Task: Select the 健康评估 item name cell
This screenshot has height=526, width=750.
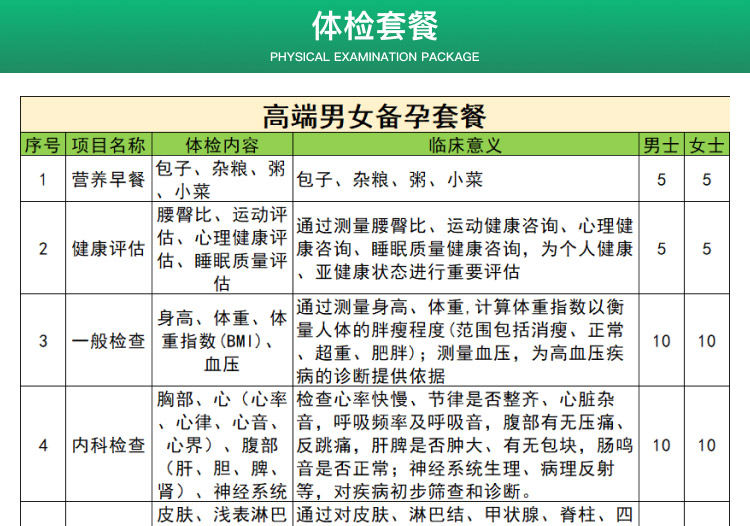Action: (x=109, y=248)
